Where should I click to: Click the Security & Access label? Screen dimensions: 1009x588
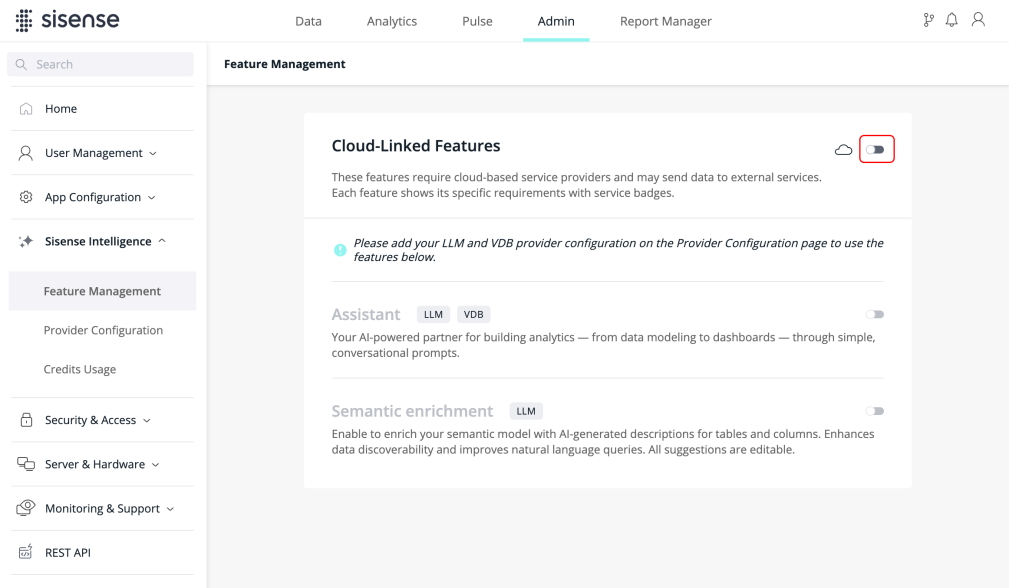(90, 420)
